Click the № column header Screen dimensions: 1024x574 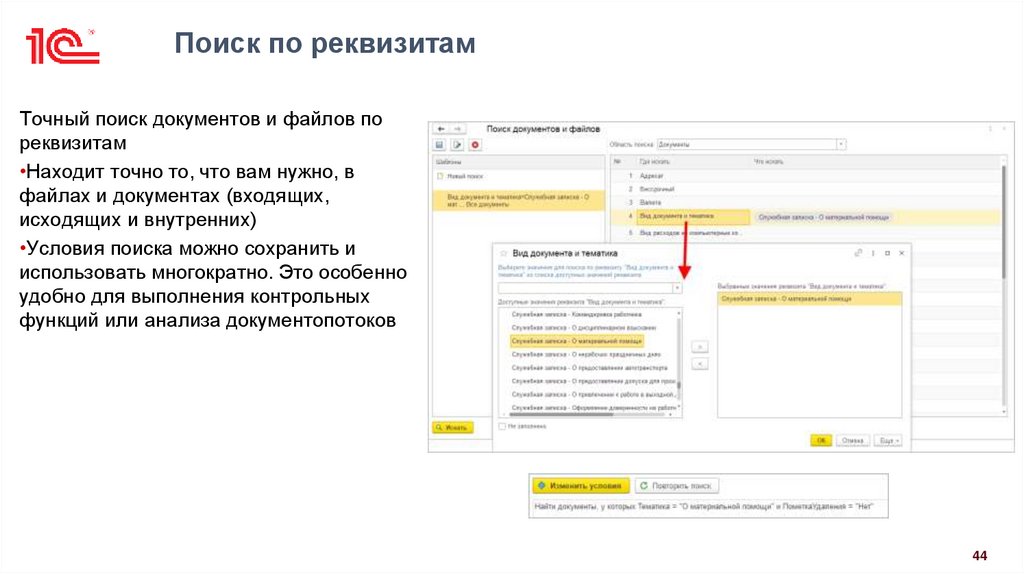(x=617, y=161)
